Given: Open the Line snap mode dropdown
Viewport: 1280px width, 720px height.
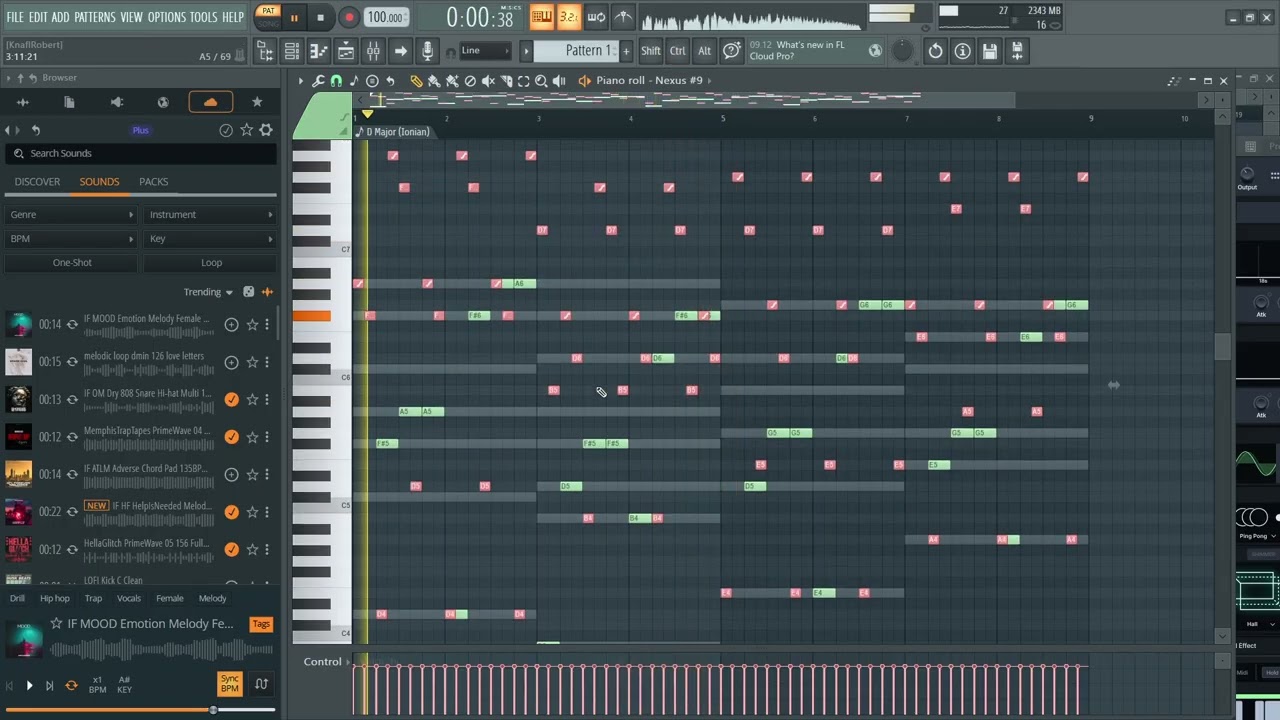Looking at the screenshot, I should [483, 51].
